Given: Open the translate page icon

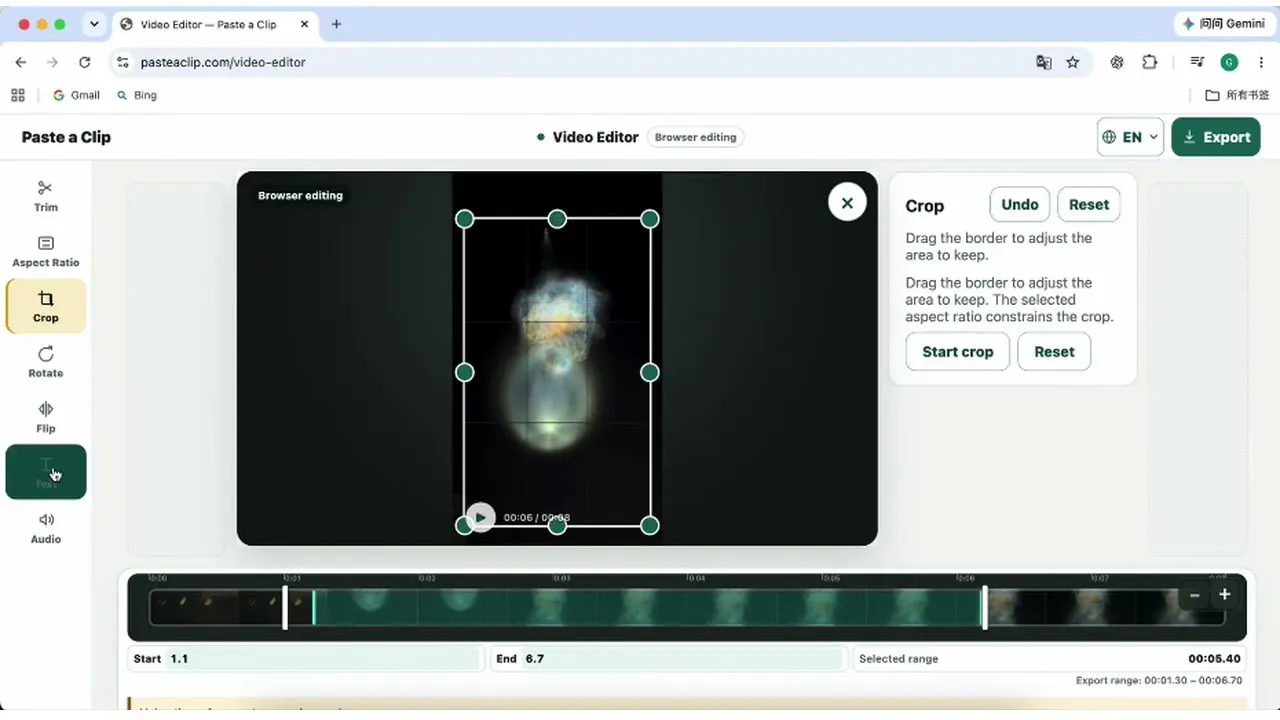Looking at the screenshot, I should (x=1044, y=62).
